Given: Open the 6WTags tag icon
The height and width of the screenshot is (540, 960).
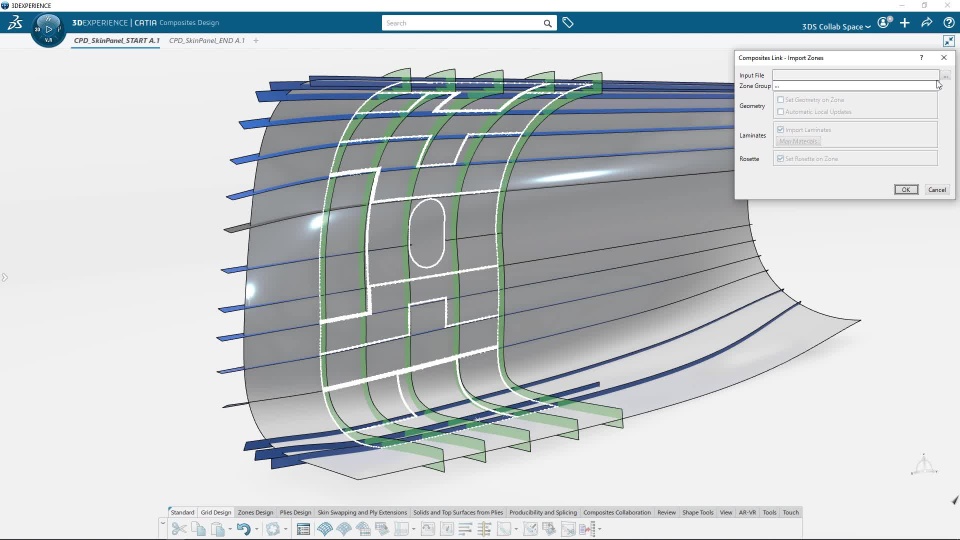Looking at the screenshot, I should pyautogui.click(x=568, y=23).
